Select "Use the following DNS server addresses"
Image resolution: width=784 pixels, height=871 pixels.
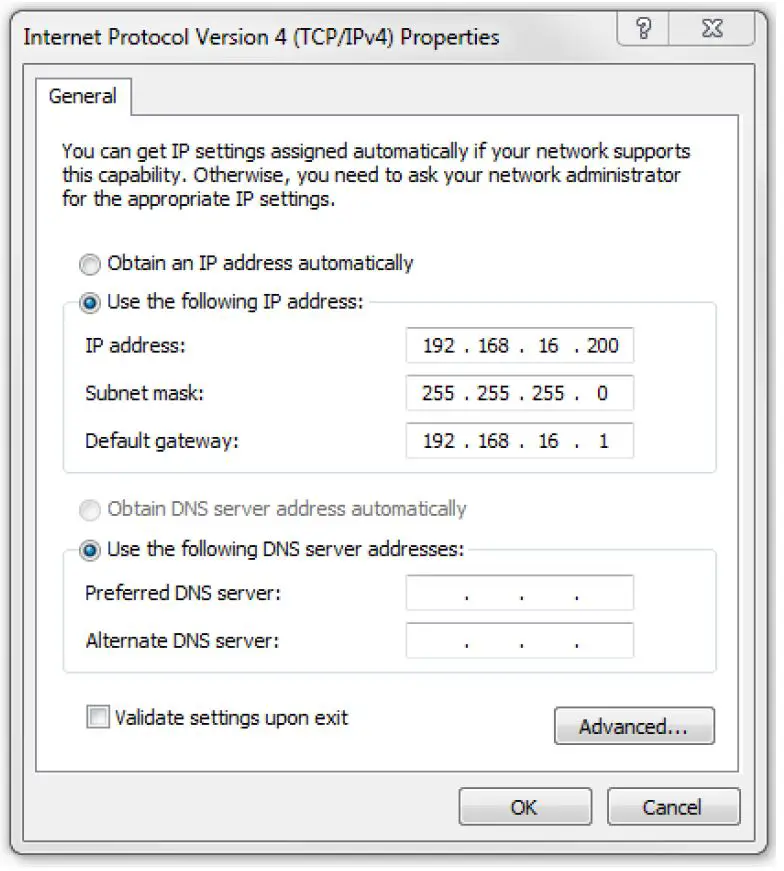89,548
